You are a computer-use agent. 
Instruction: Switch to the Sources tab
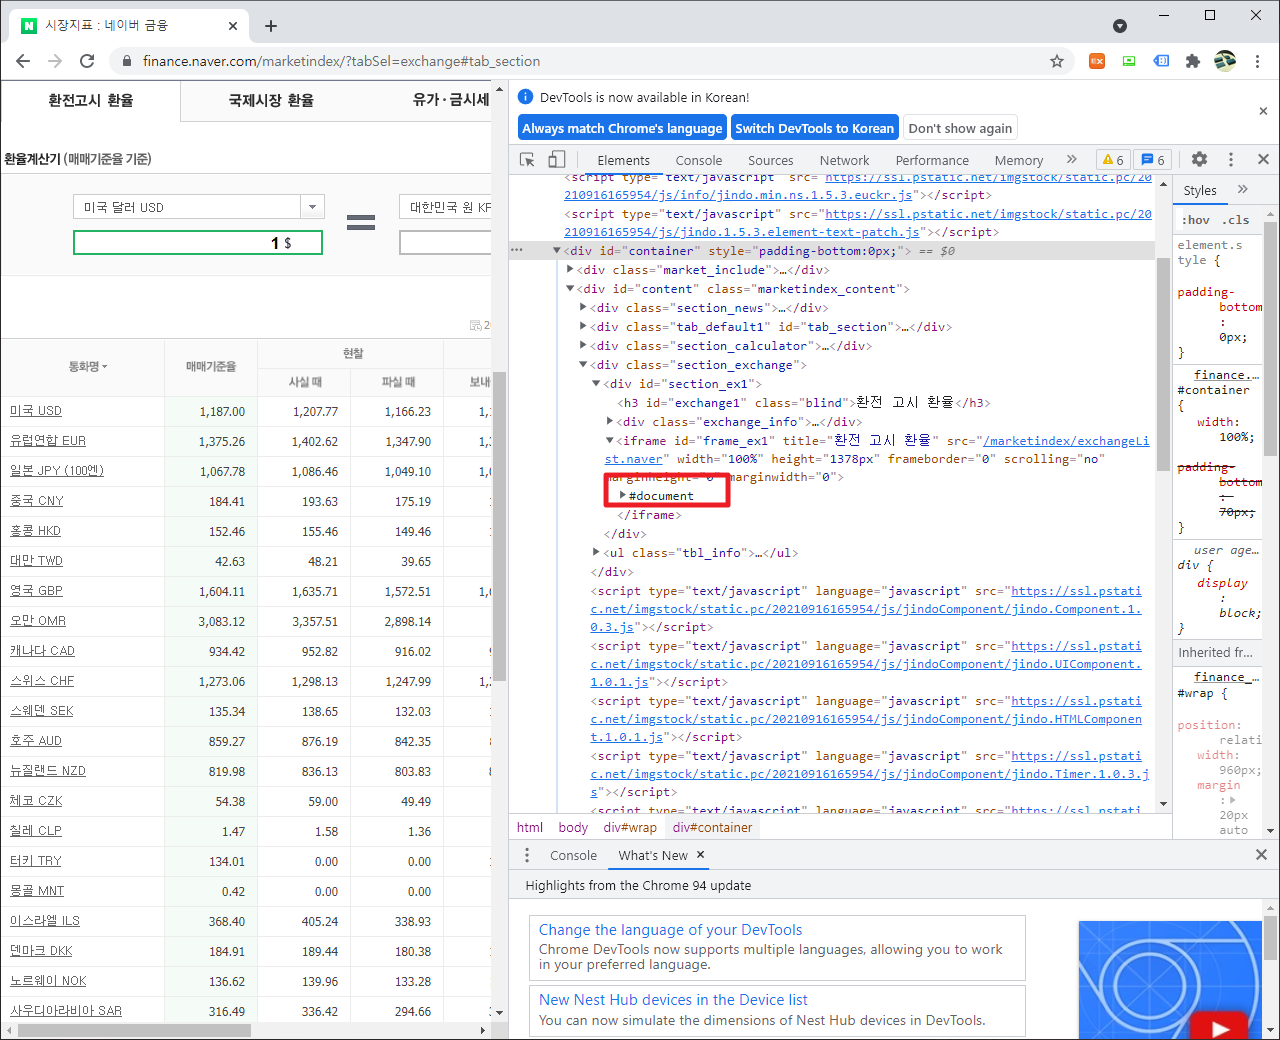click(770, 160)
